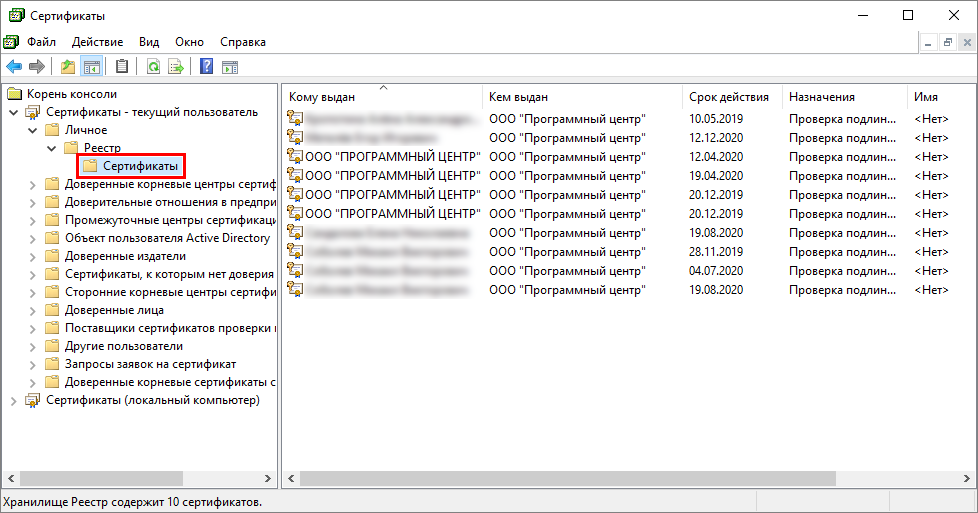Open the Справка menu
This screenshot has height=513, width=978.
click(x=242, y=42)
